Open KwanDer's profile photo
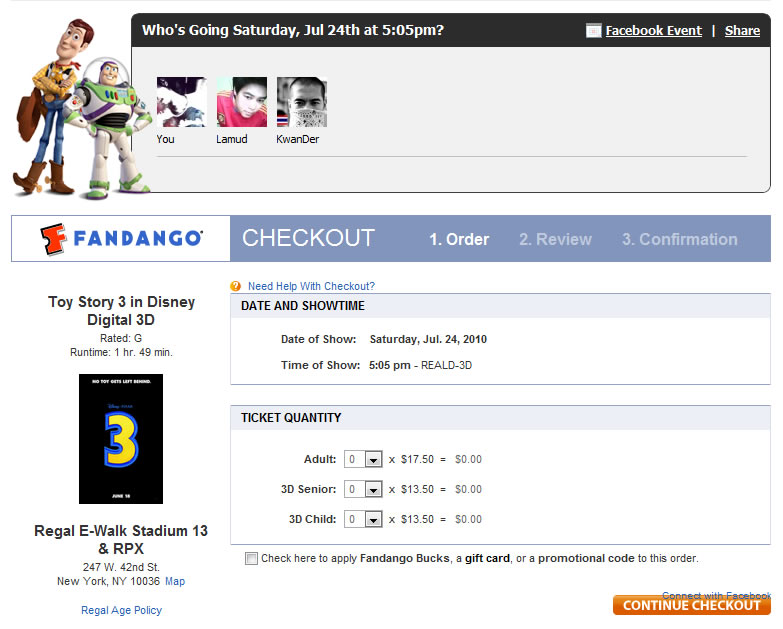 click(302, 102)
